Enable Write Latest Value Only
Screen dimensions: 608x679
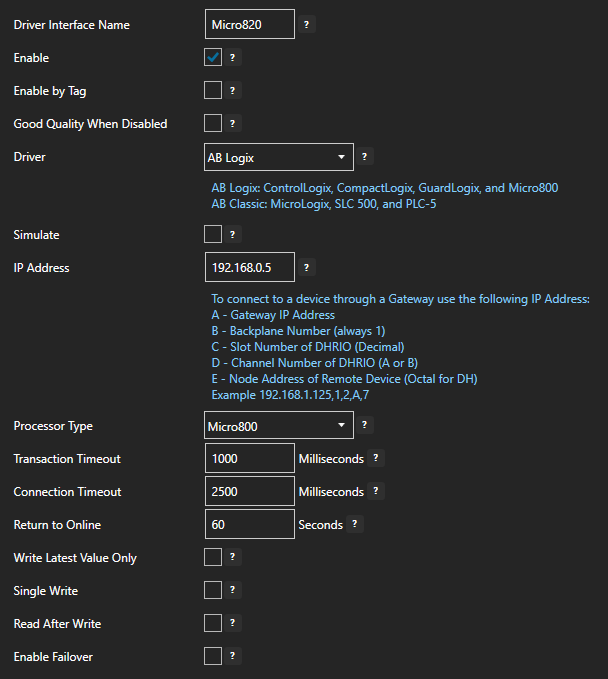click(x=213, y=557)
